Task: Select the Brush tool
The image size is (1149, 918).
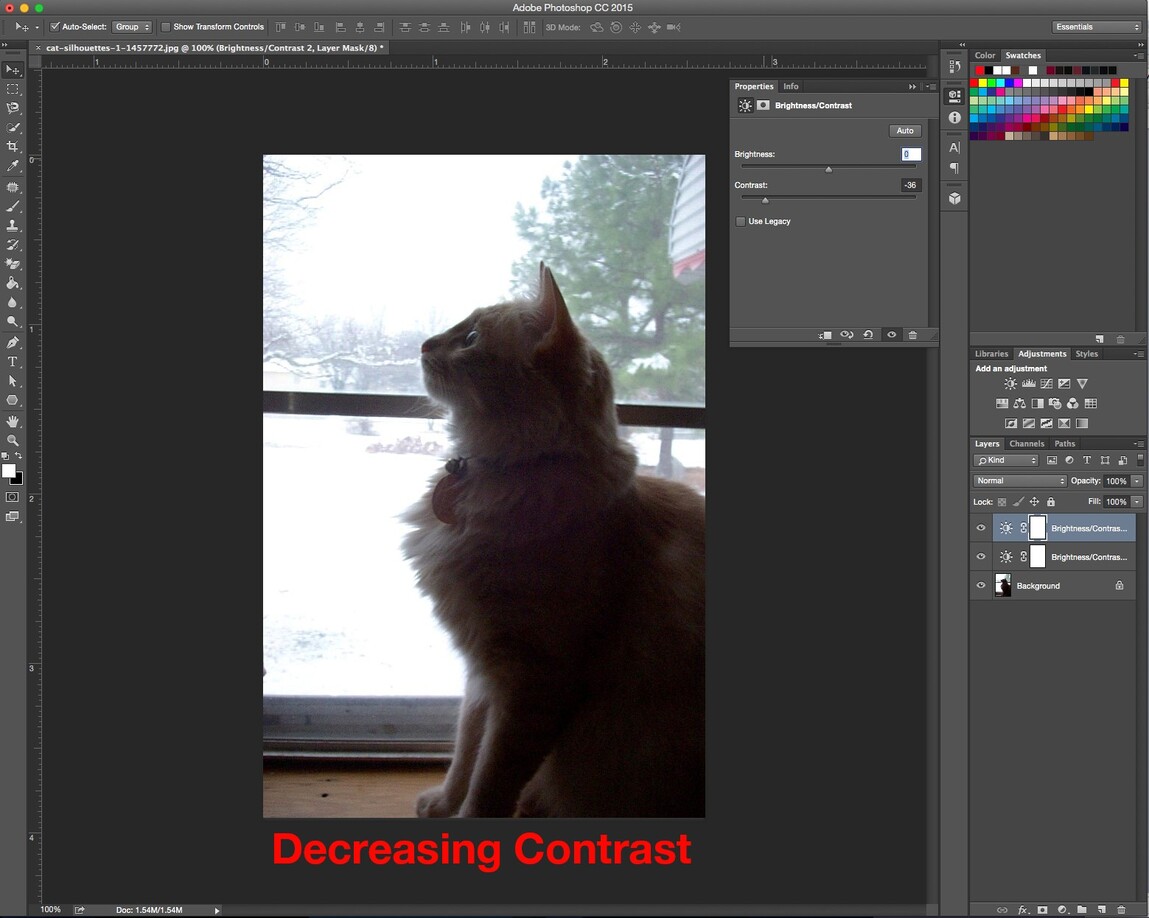Action: tap(12, 206)
